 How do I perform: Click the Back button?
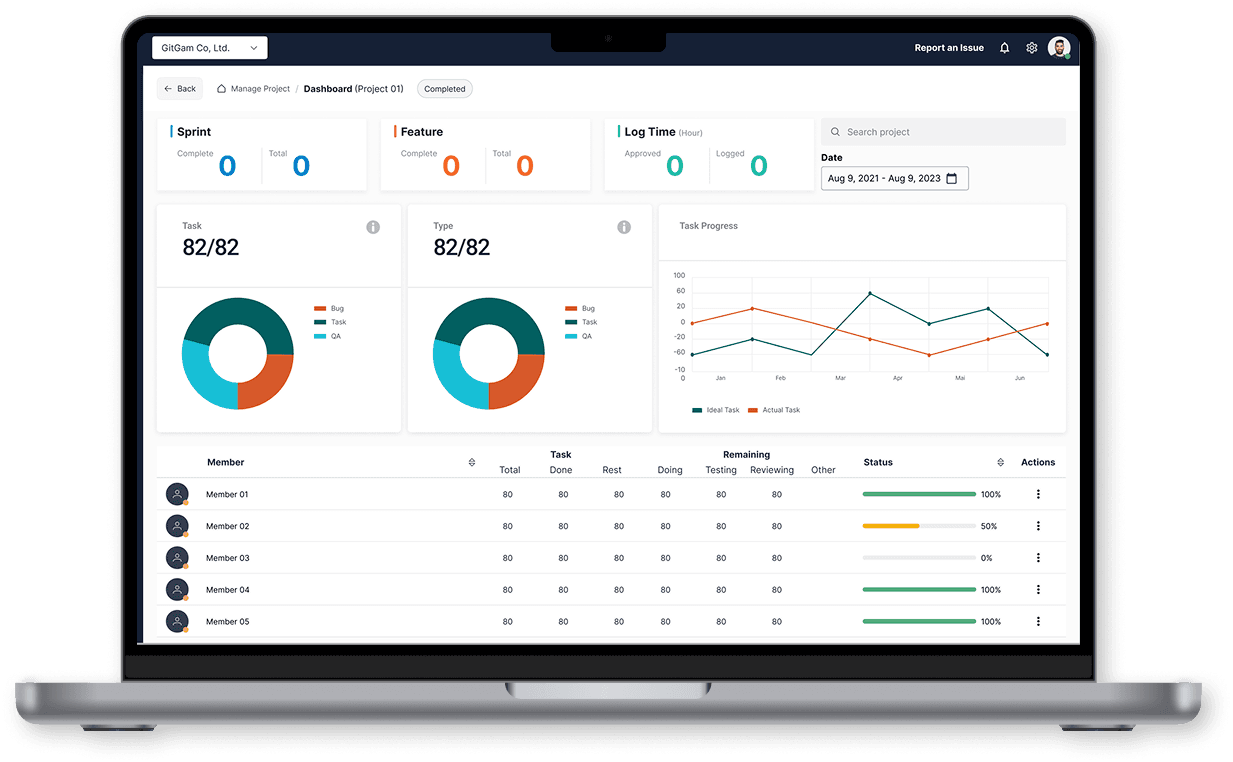coord(180,89)
